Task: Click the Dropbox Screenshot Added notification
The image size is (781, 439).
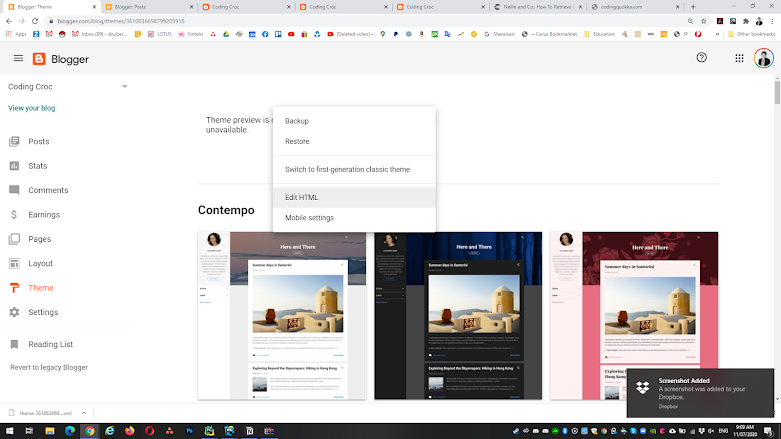Action: pos(700,393)
